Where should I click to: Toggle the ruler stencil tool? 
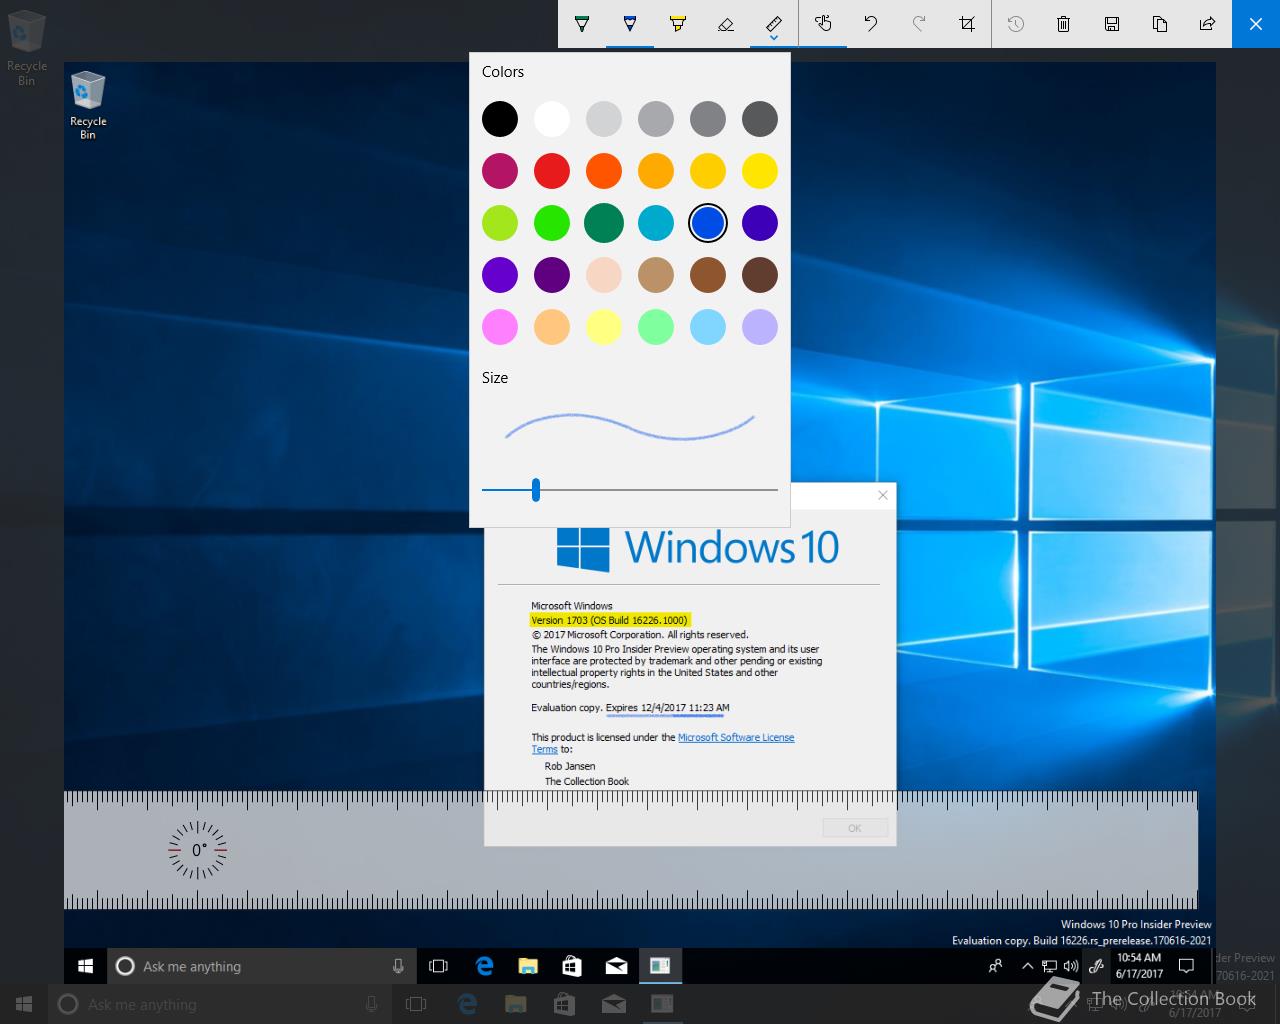[x=774, y=24]
